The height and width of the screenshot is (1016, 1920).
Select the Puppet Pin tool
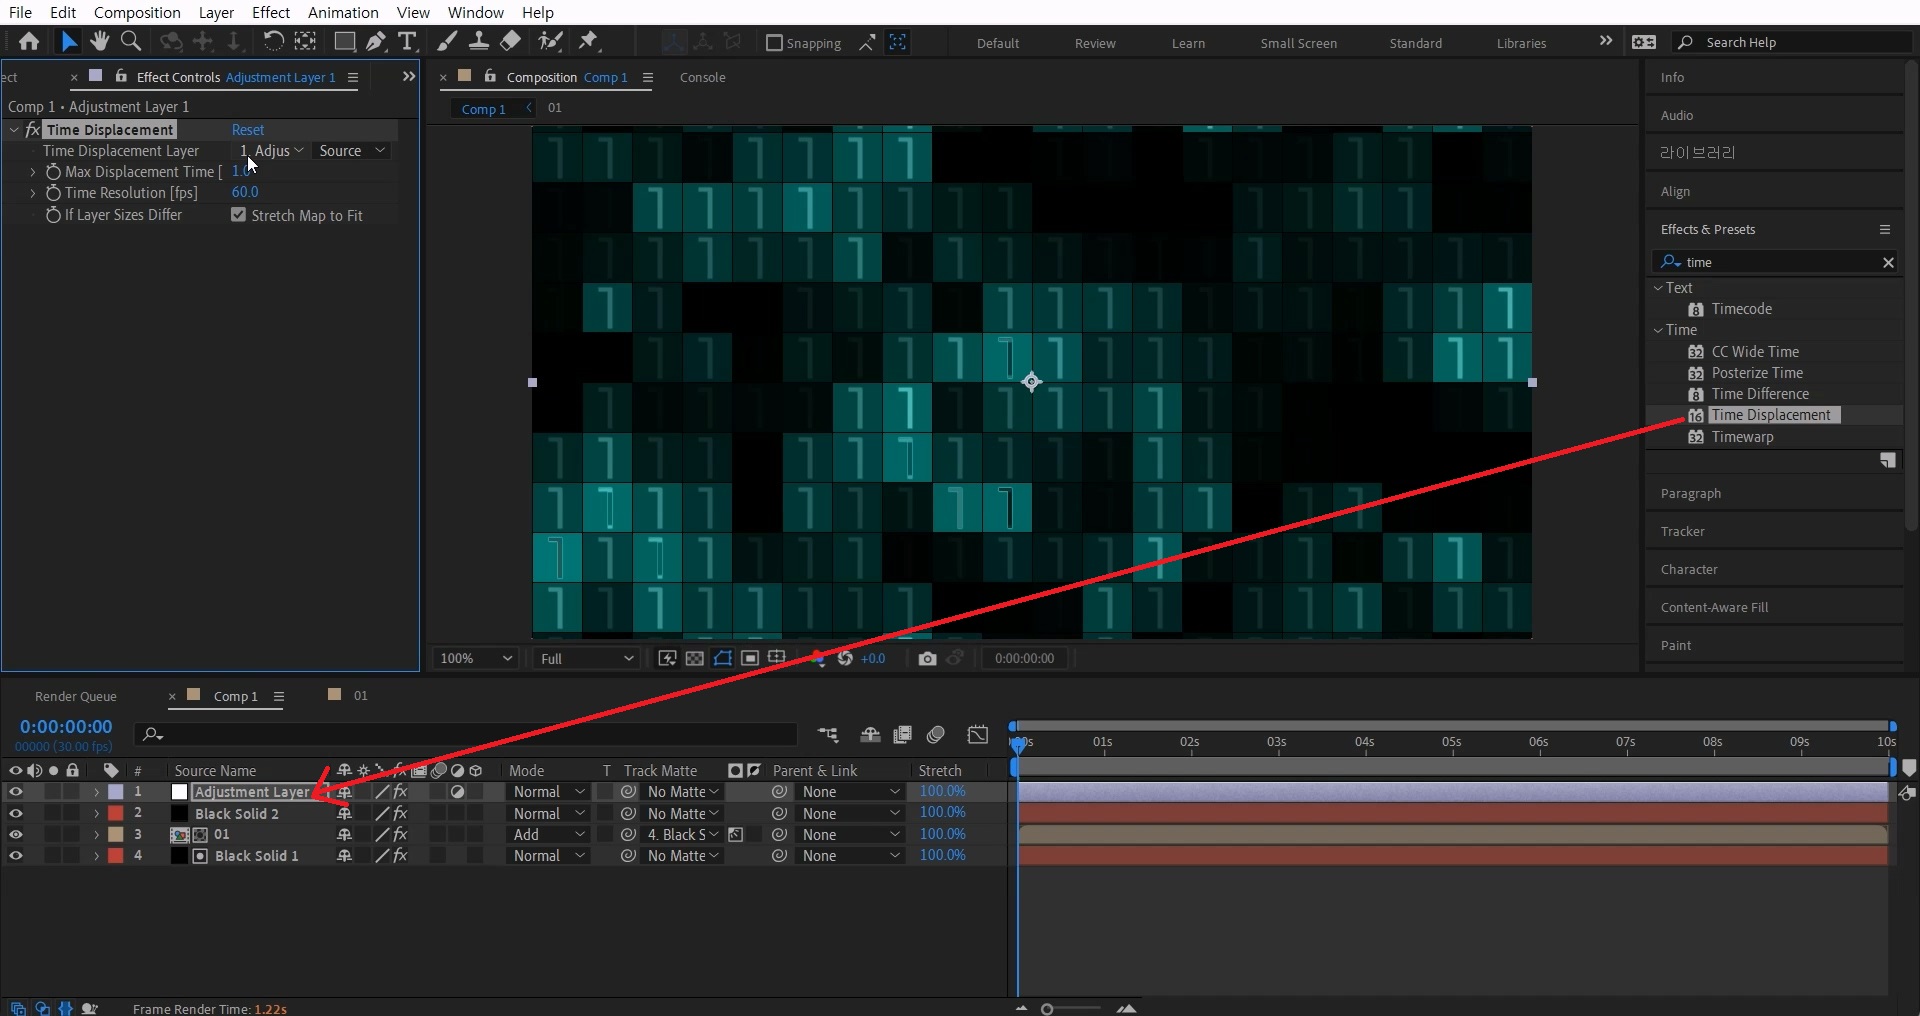pyautogui.click(x=588, y=42)
